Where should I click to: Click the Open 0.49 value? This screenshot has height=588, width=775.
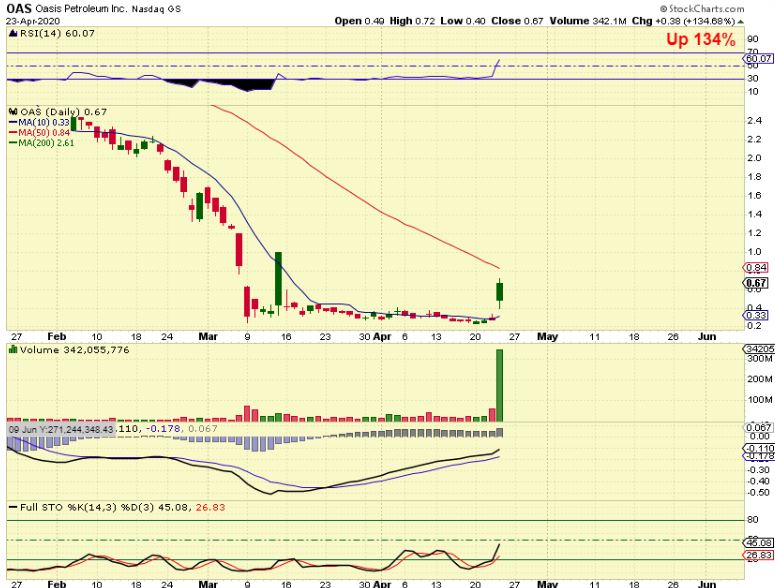[x=359, y=21]
